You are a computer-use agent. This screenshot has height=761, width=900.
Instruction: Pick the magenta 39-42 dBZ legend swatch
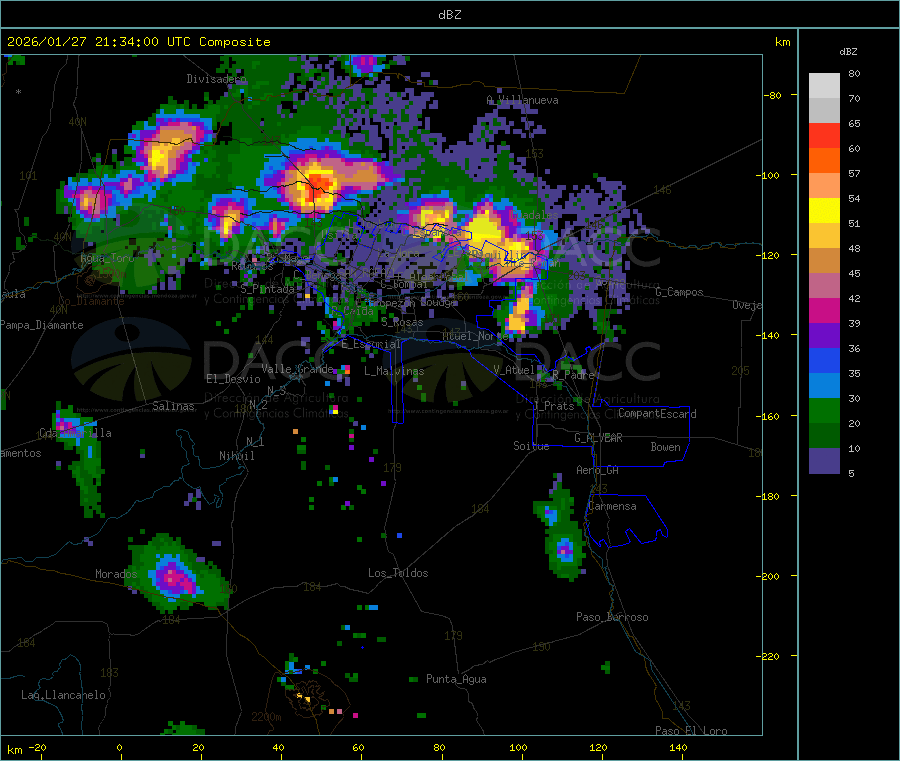pos(824,310)
